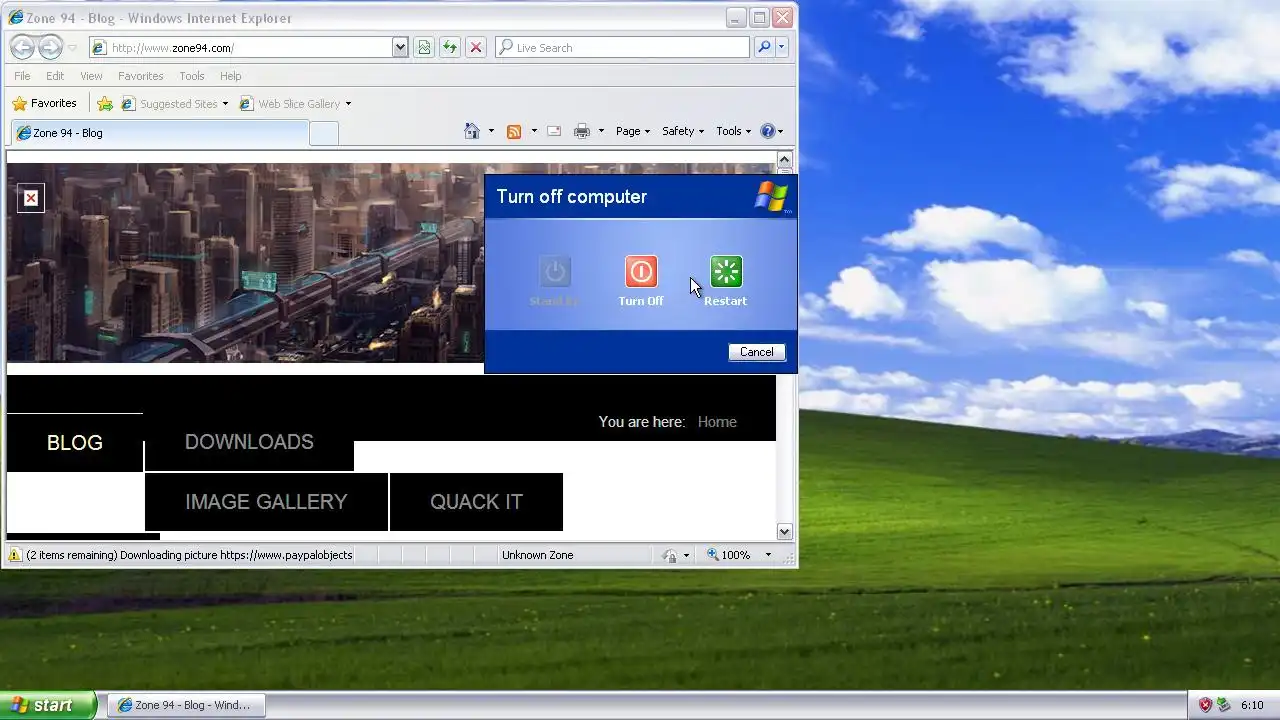Open the Favorites star button

[x=44, y=103]
